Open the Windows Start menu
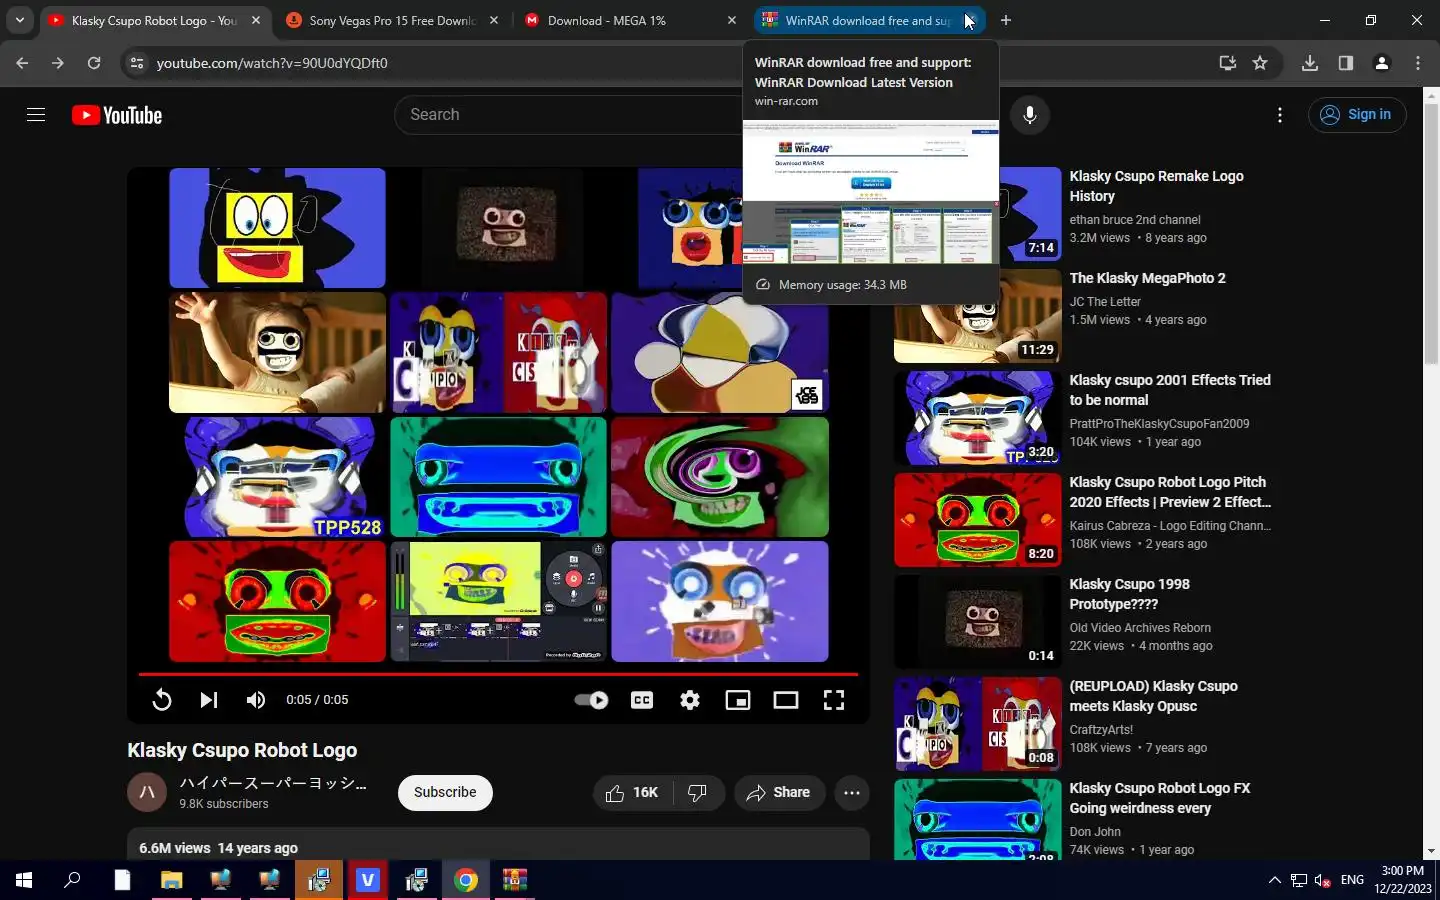 (x=24, y=880)
